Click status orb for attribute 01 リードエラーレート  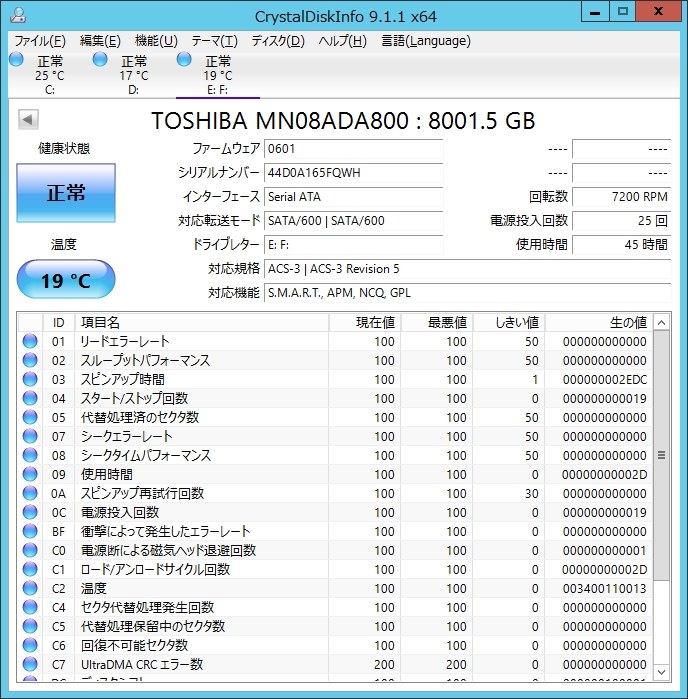(x=30, y=341)
